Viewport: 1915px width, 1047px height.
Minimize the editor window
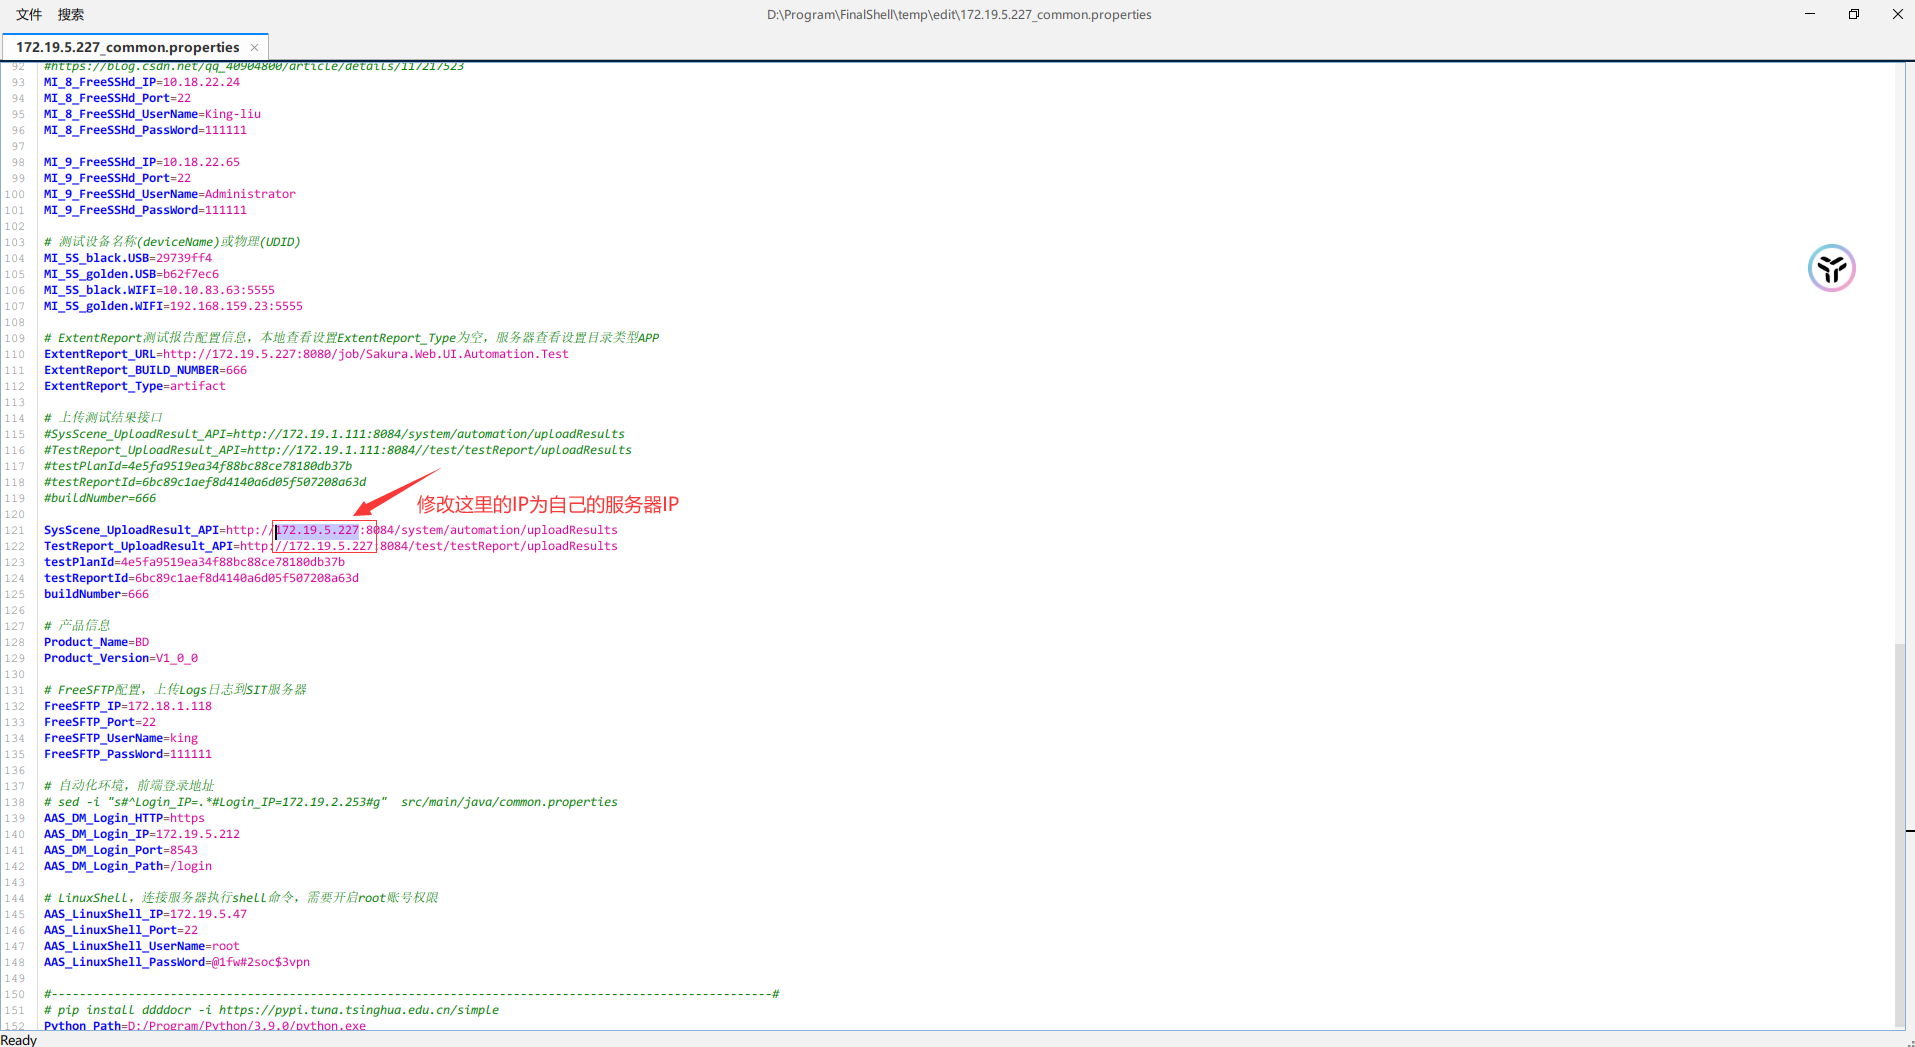(x=1810, y=14)
